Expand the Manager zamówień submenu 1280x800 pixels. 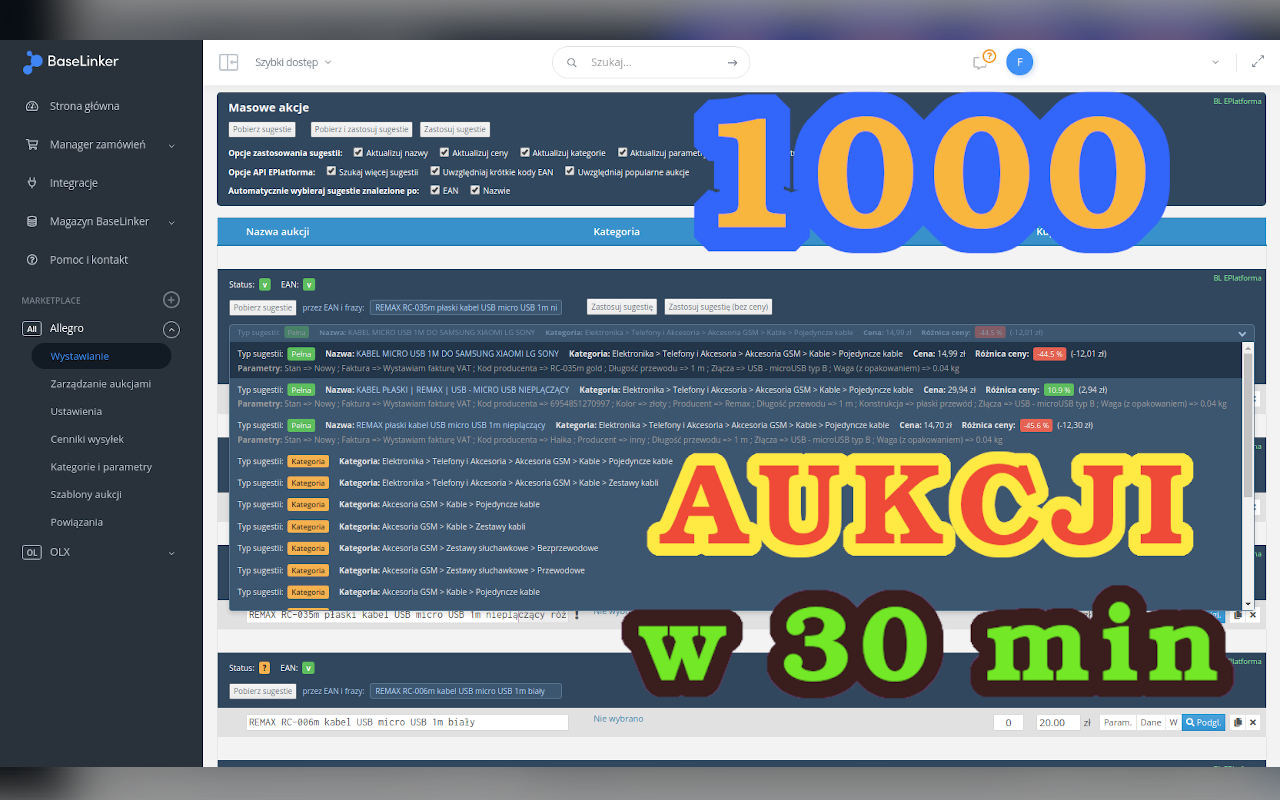pos(172,145)
